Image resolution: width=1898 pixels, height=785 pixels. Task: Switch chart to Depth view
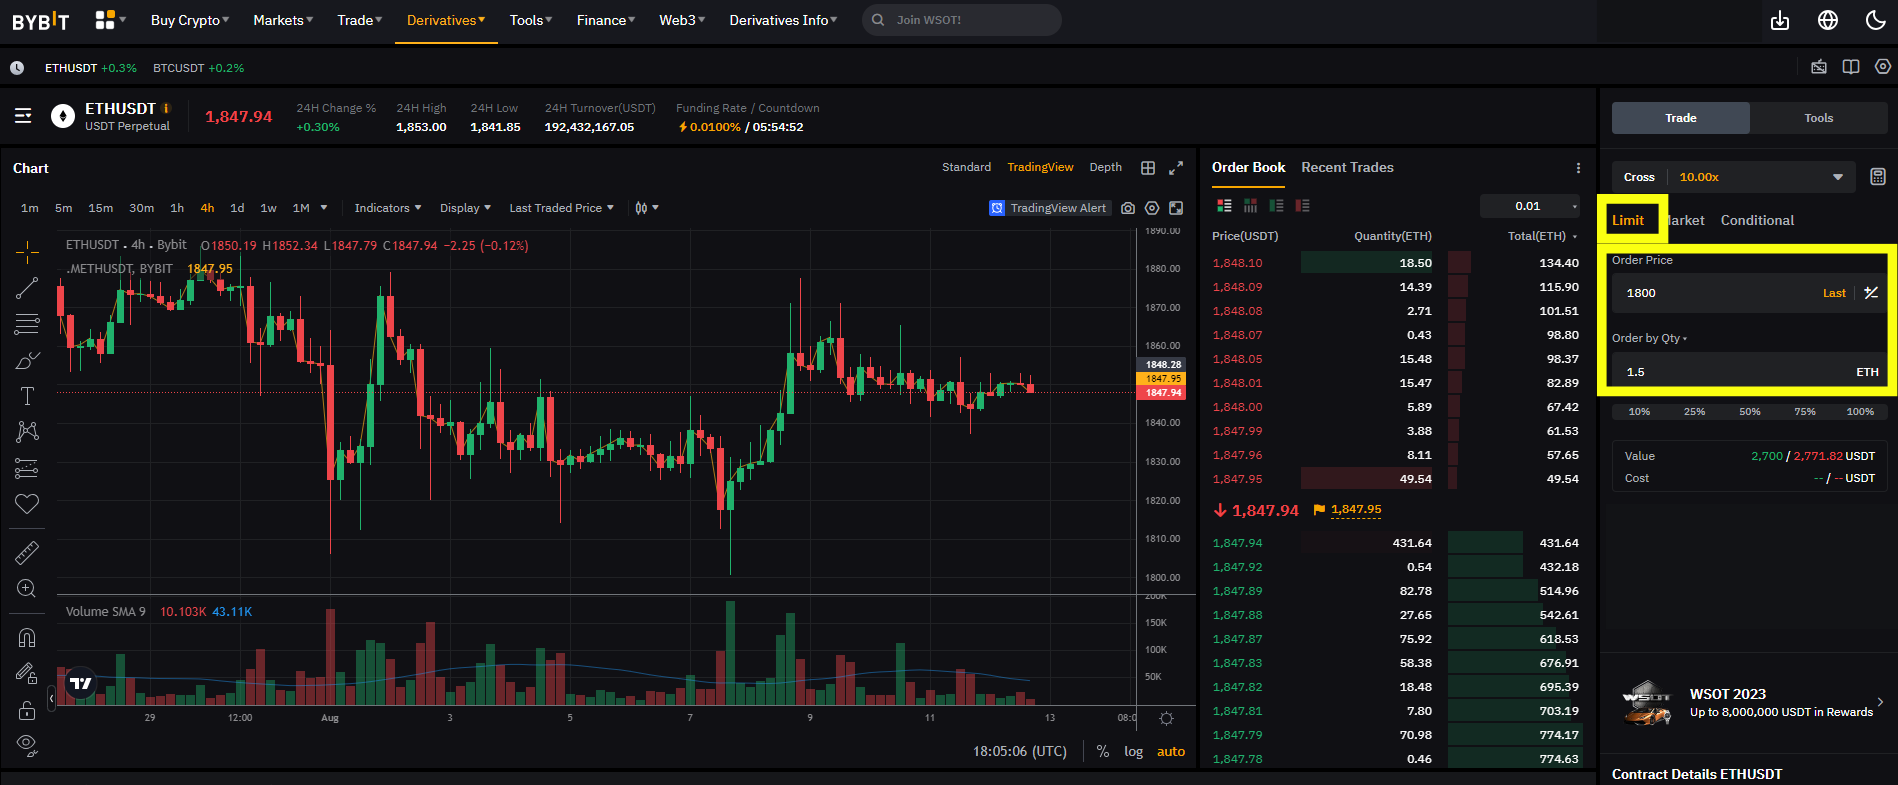pos(1105,167)
